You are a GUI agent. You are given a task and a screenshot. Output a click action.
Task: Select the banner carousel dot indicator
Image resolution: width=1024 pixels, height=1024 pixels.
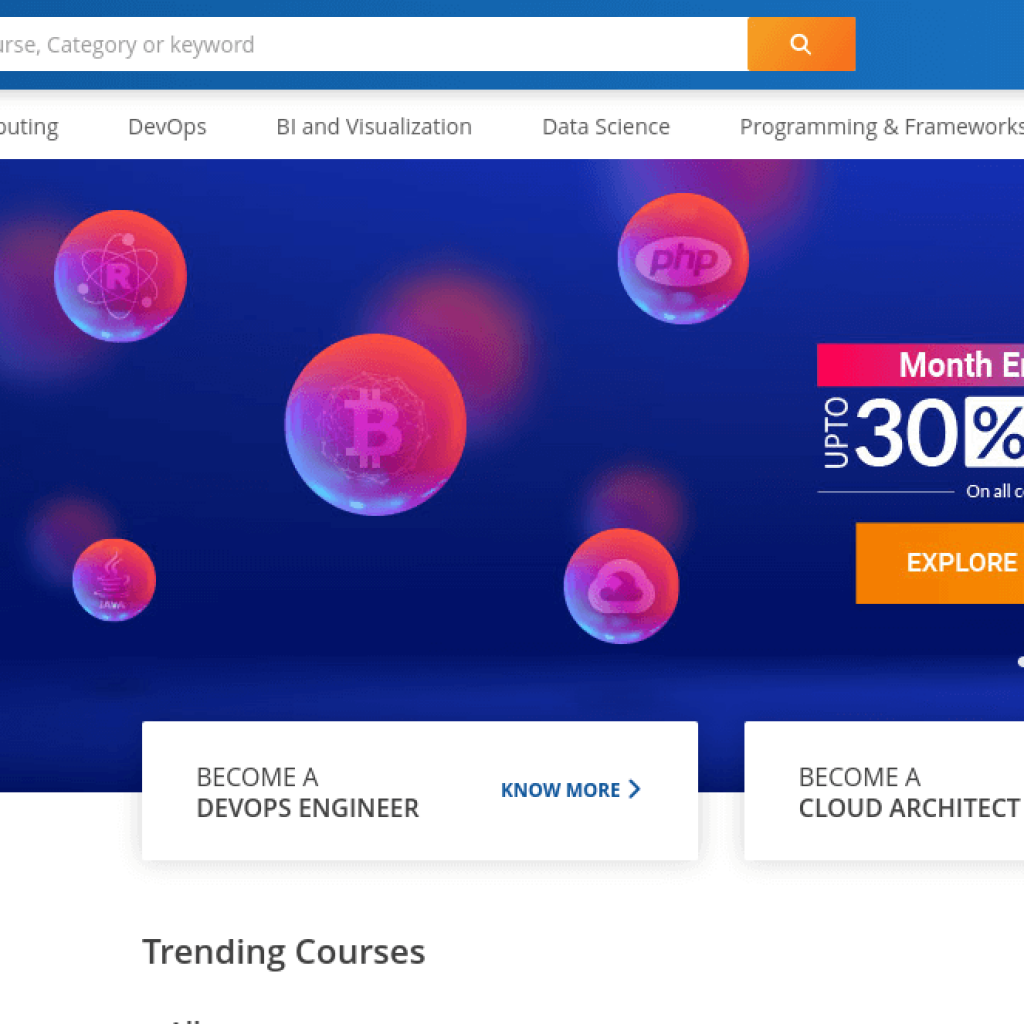[1019, 661]
